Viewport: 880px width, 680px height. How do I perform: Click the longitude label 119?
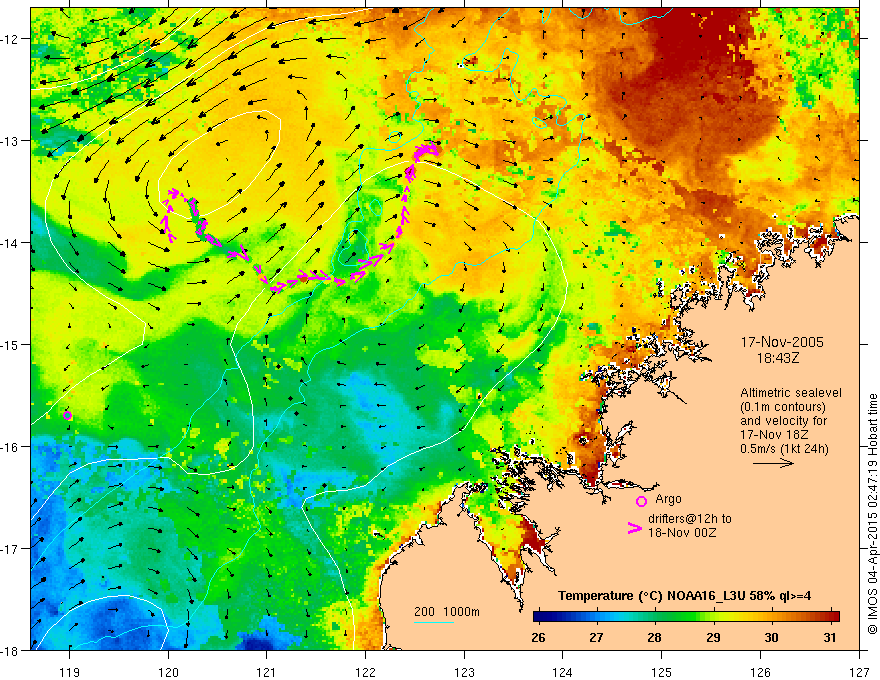coord(70,672)
